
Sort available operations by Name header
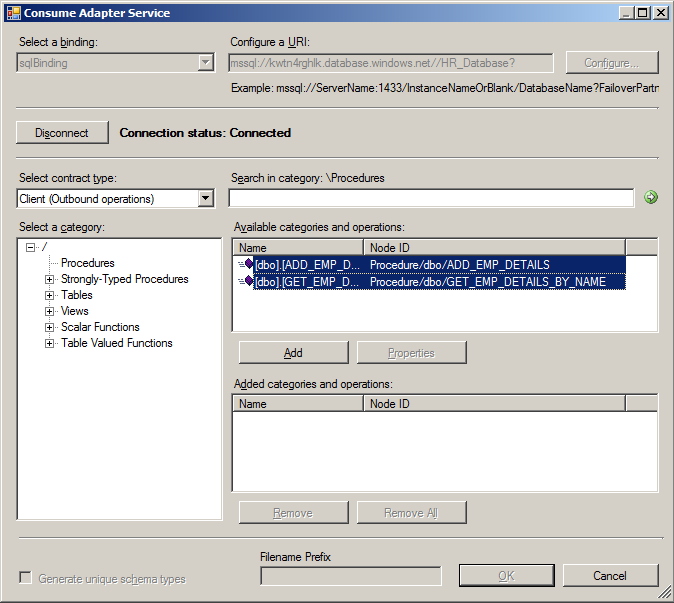[298, 248]
